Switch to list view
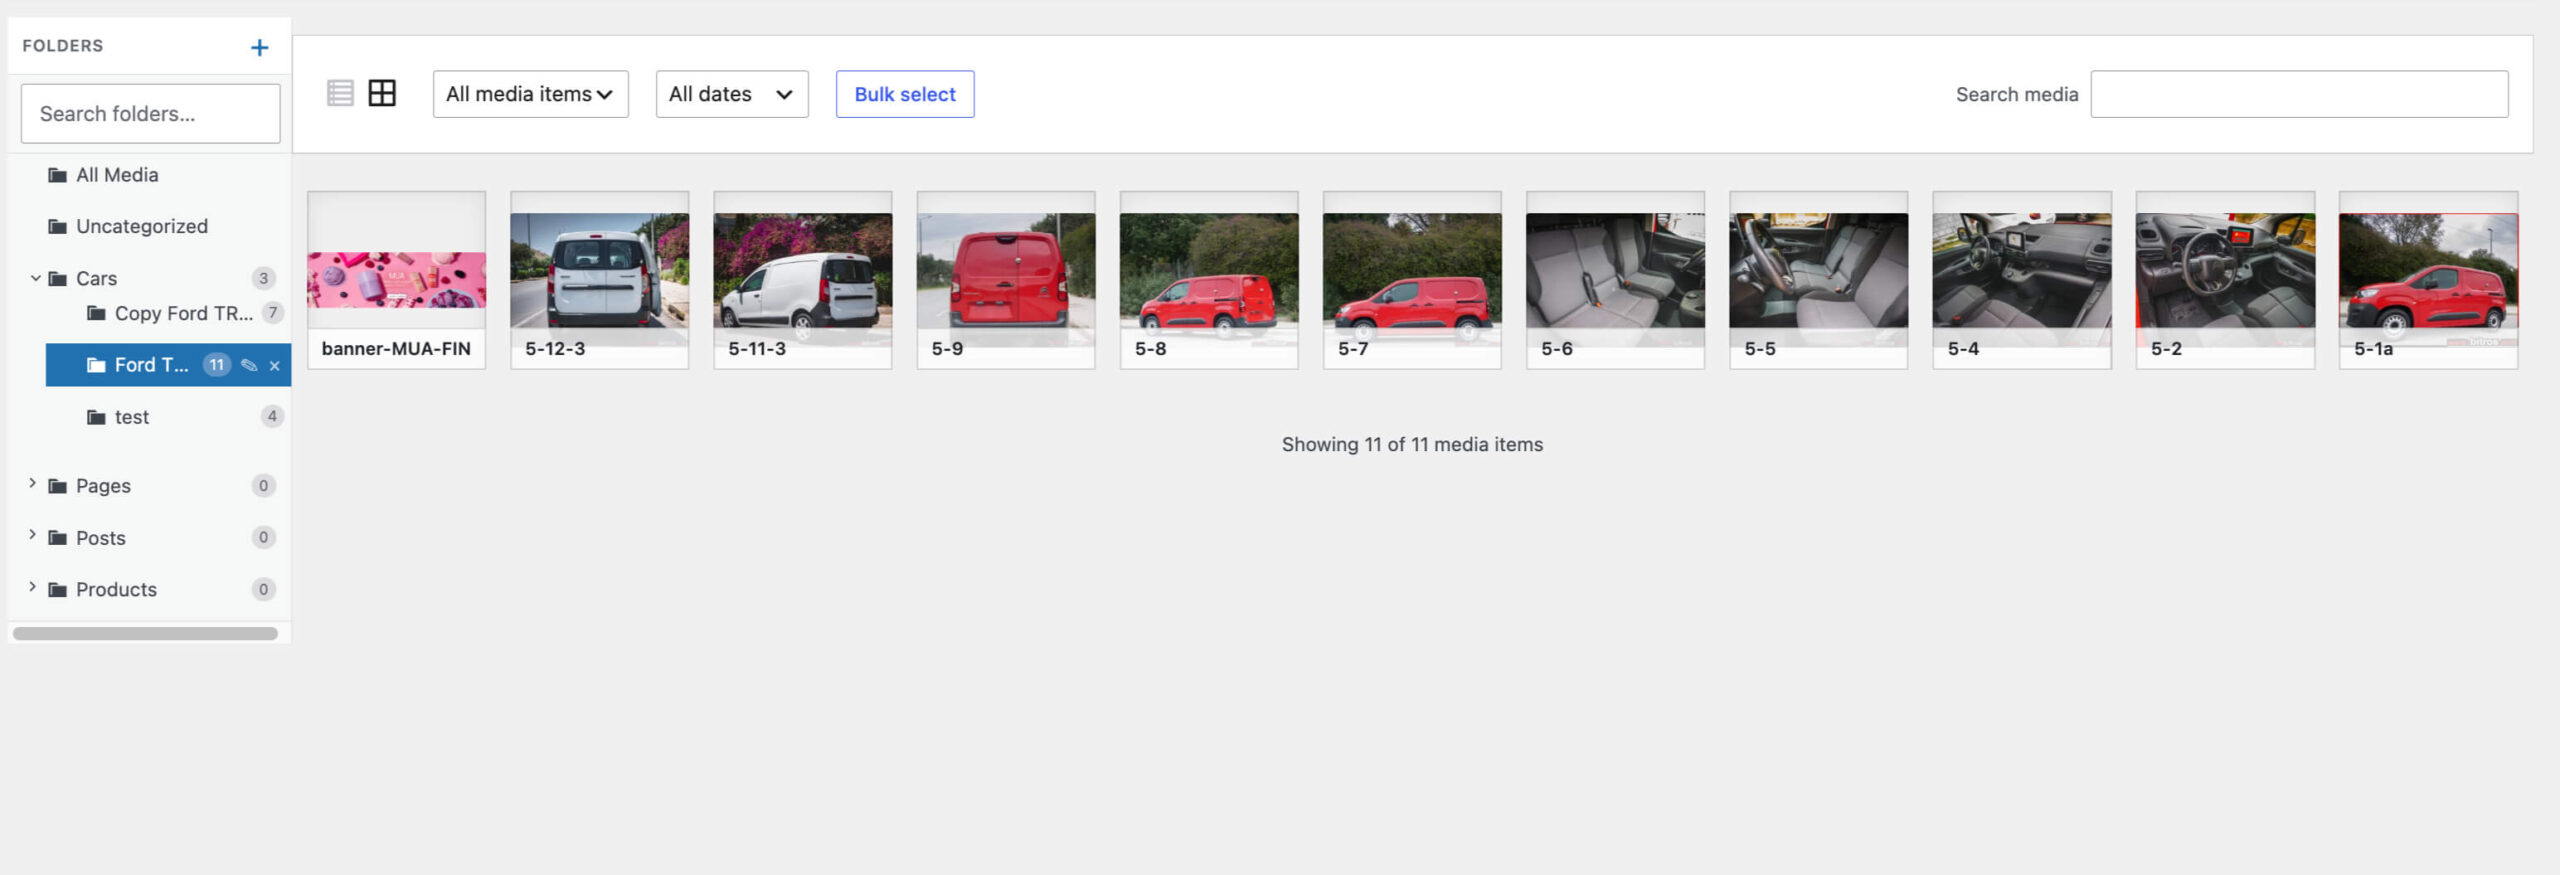The height and width of the screenshot is (875, 2560). point(340,94)
